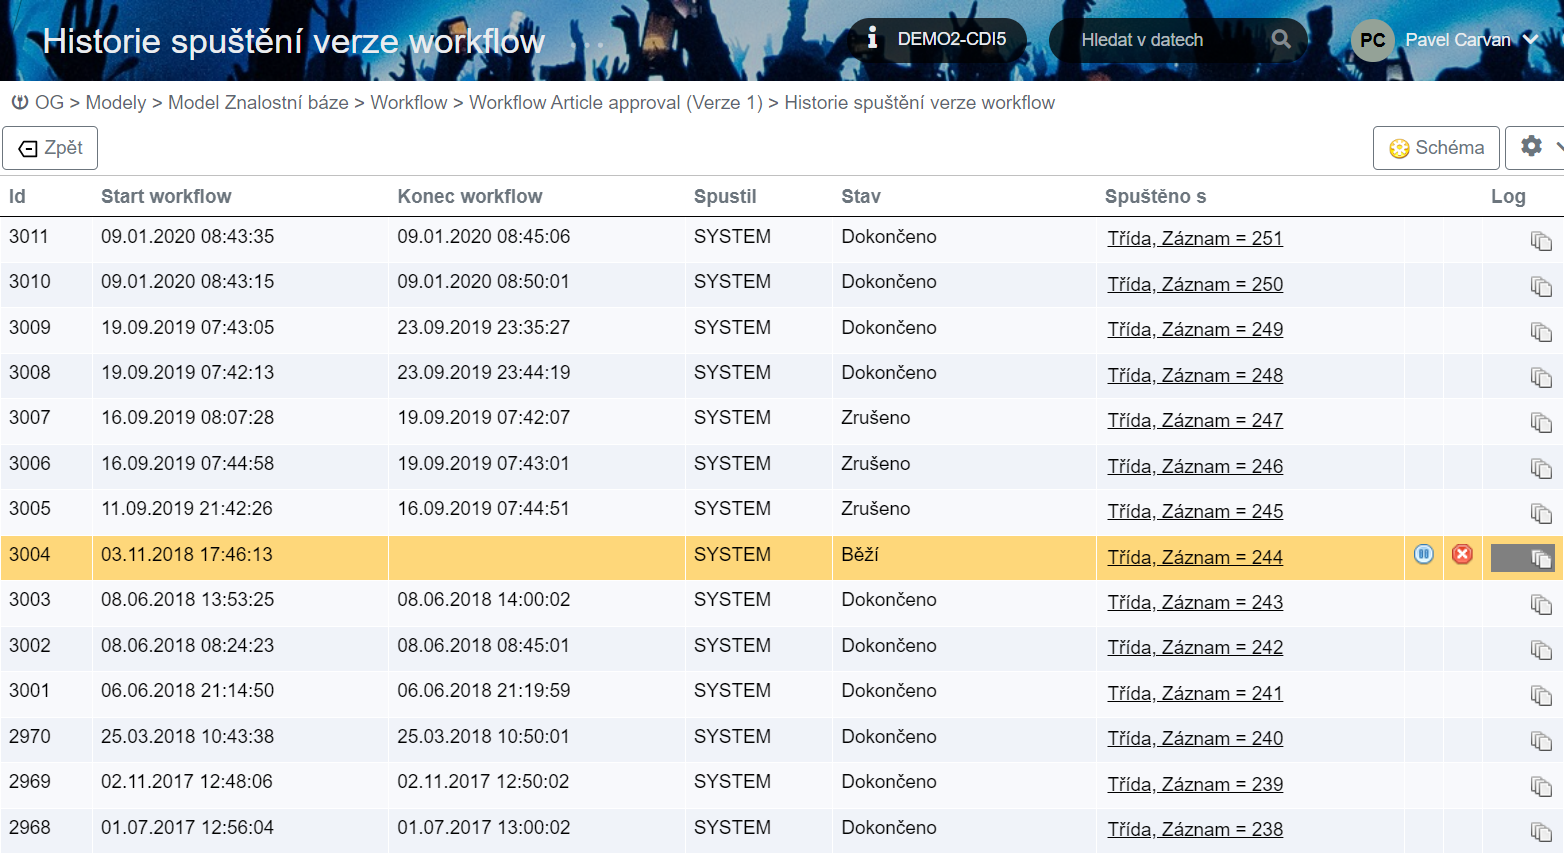1564x854 pixels.
Task: Open log for workflow run 3009
Action: (1541, 332)
